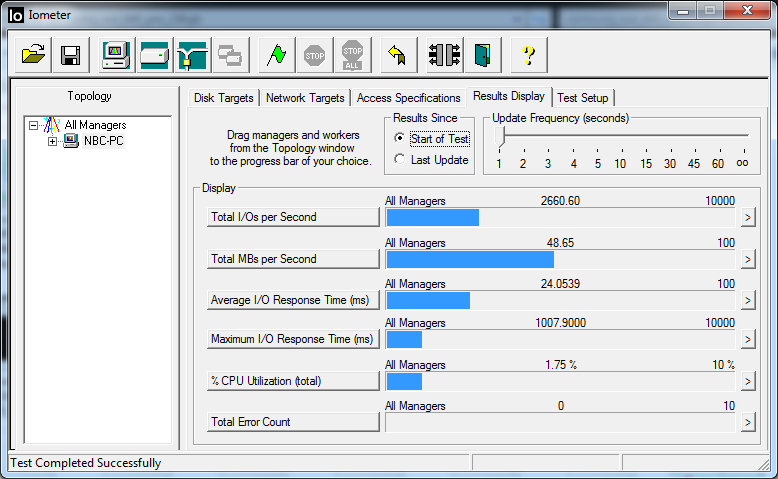This screenshot has width=778, height=479.
Task: Collapse the All Managers tree node
Action: [x=33, y=125]
